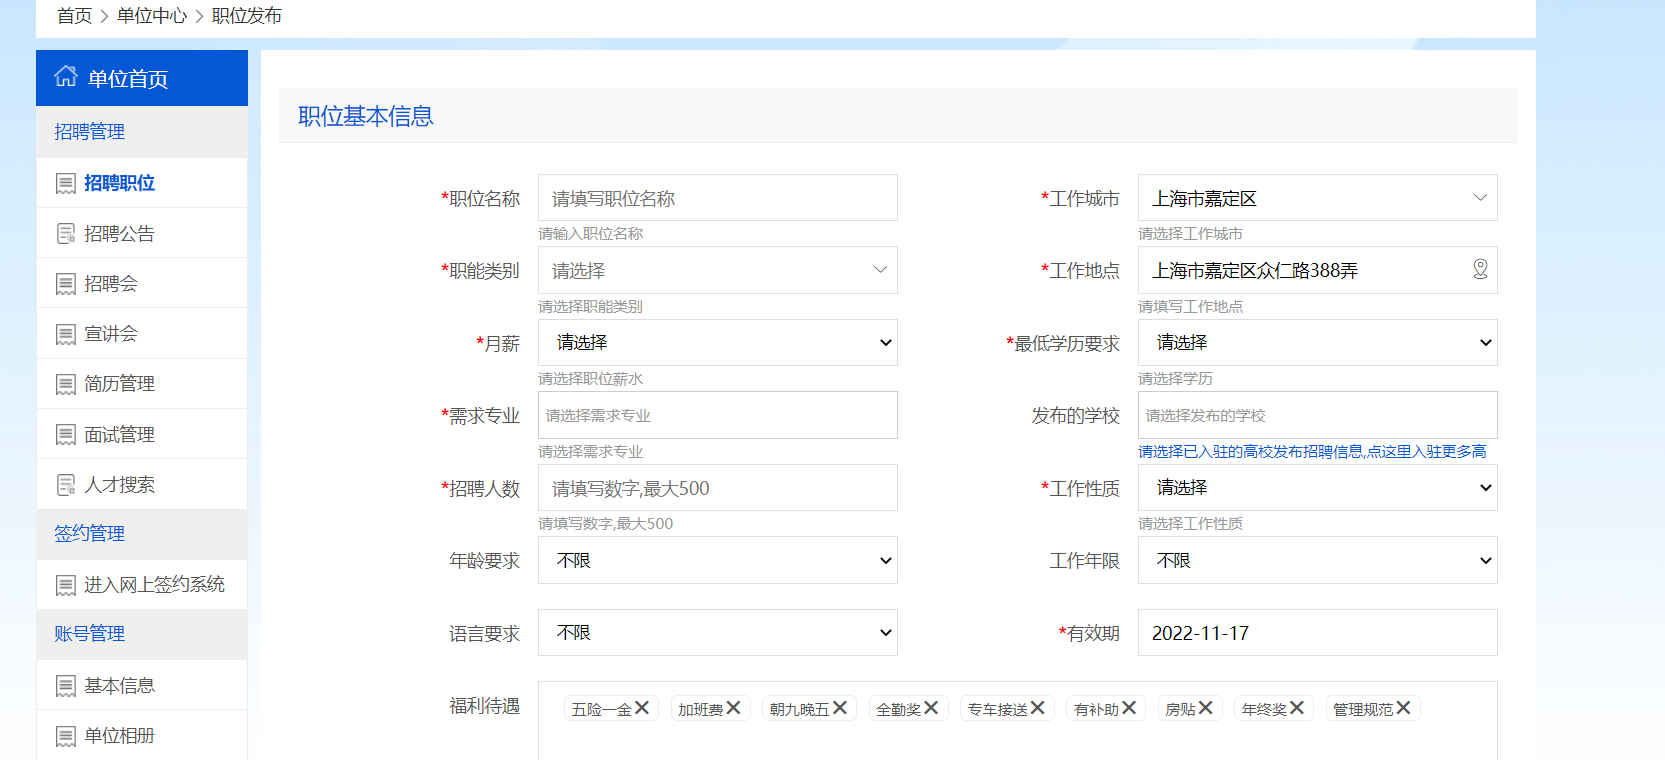Remove the 五险一金 benefit tag
1665x760 pixels.
coord(642,708)
